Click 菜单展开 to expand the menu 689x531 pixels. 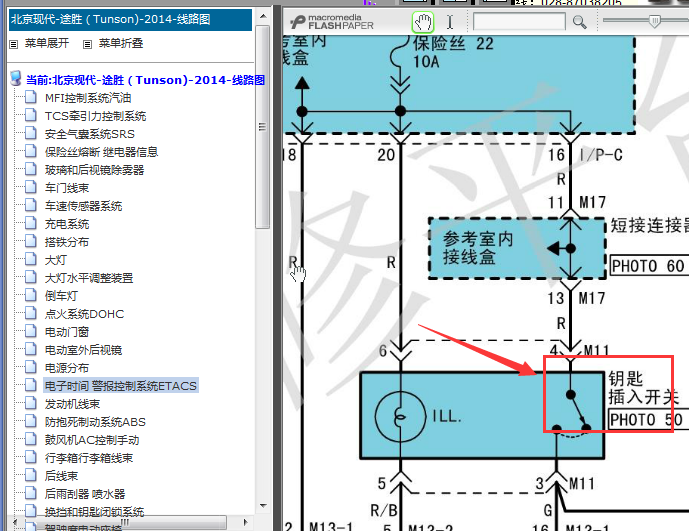[x=47, y=43]
